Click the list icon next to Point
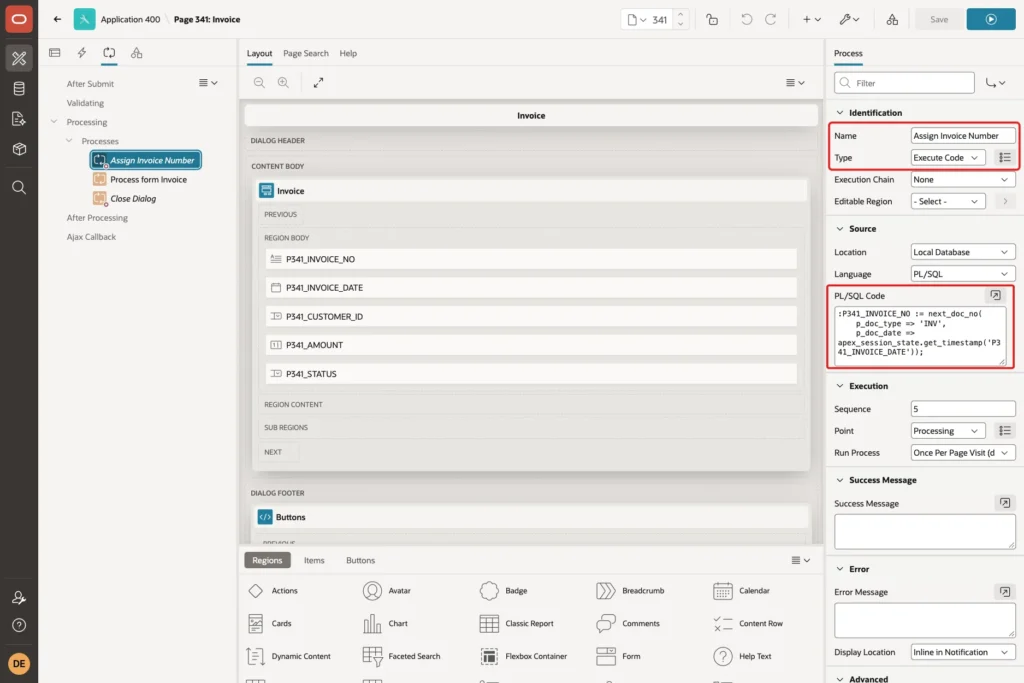 pos(1004,430)
